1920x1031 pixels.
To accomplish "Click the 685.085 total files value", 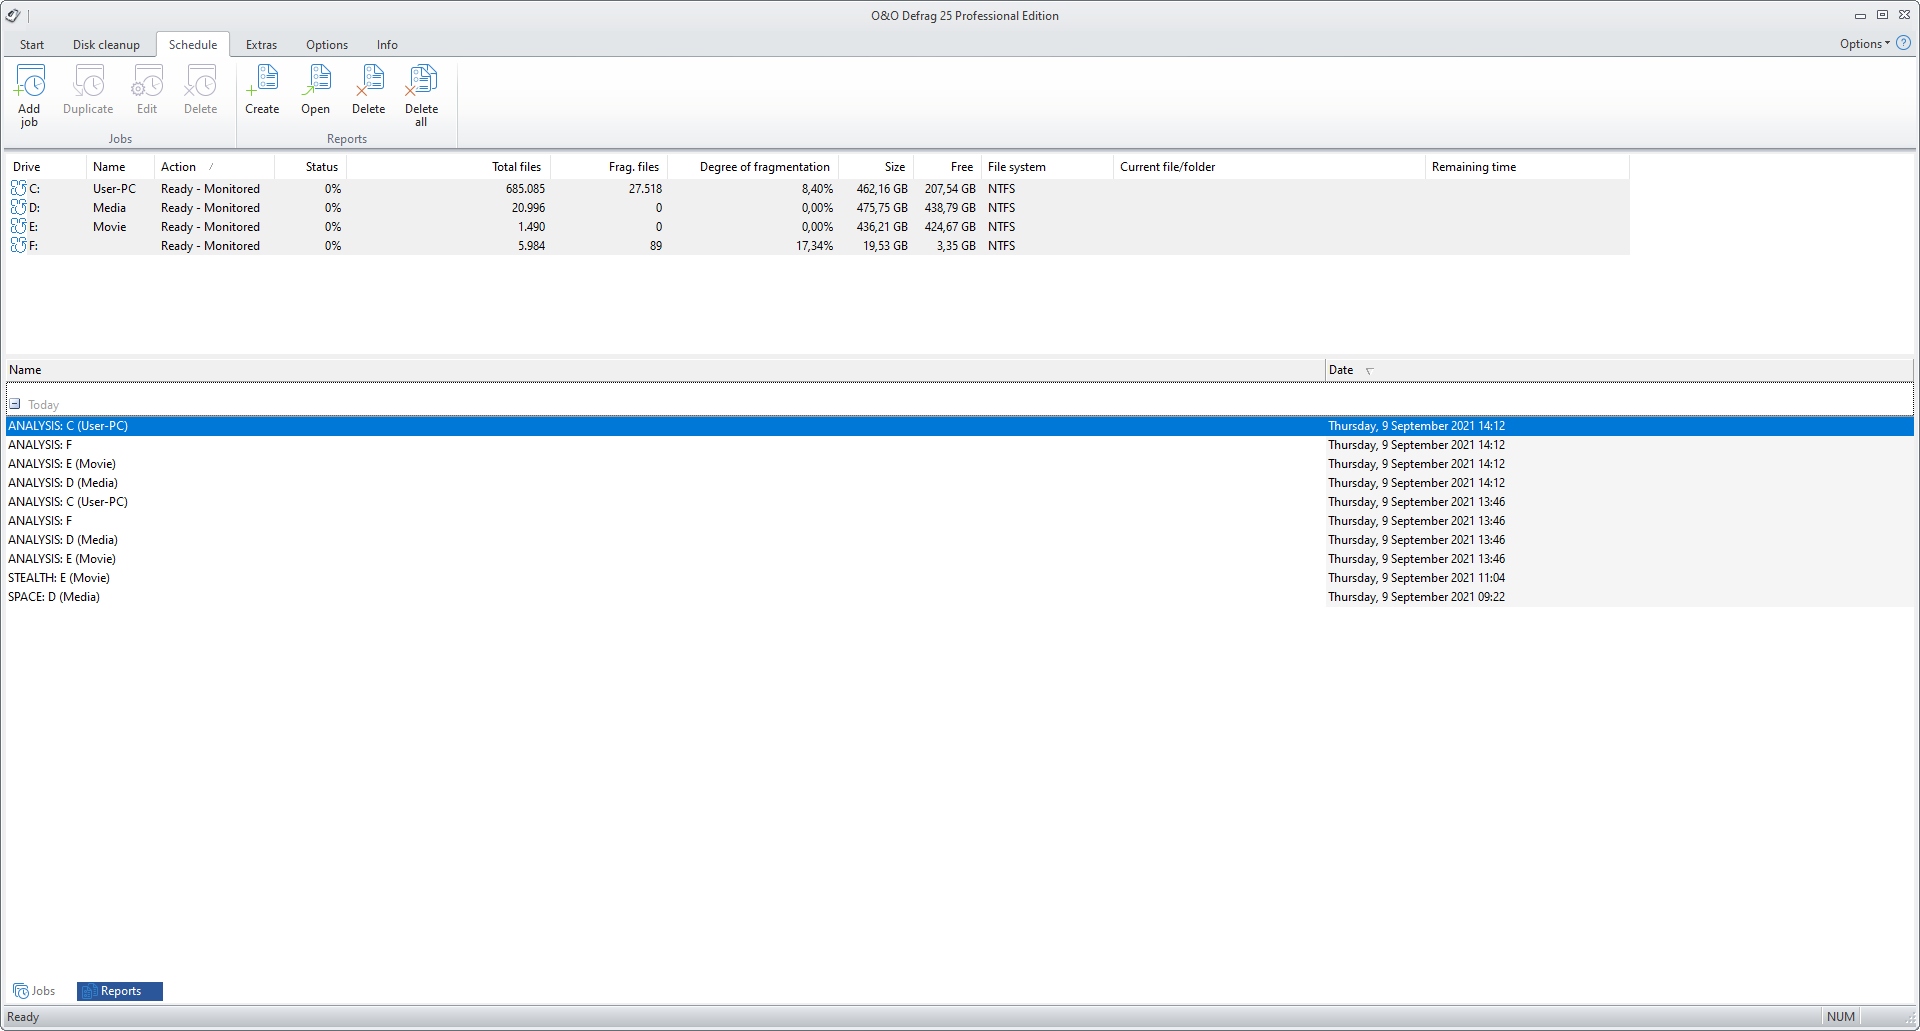I will click(x=525, y=188).
